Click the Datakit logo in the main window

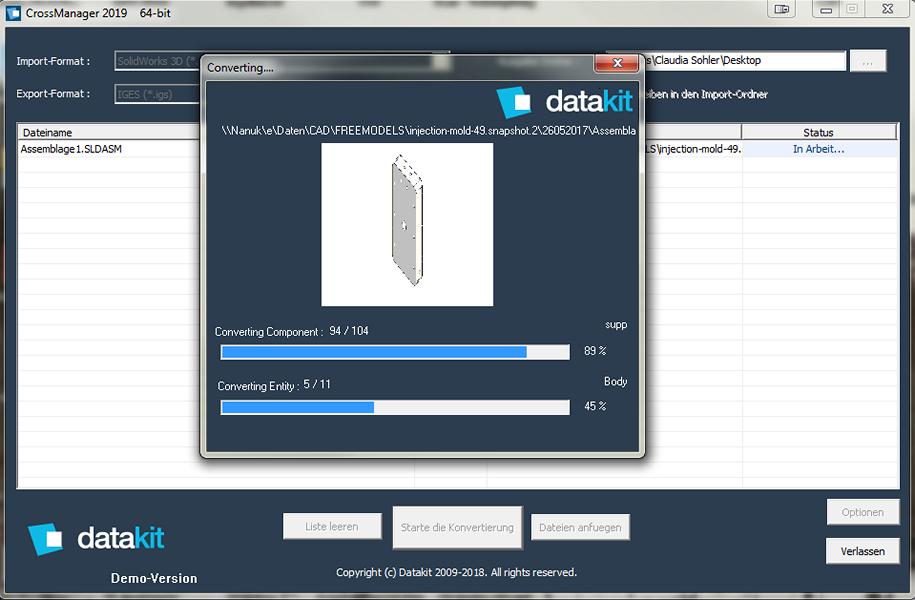96,538
